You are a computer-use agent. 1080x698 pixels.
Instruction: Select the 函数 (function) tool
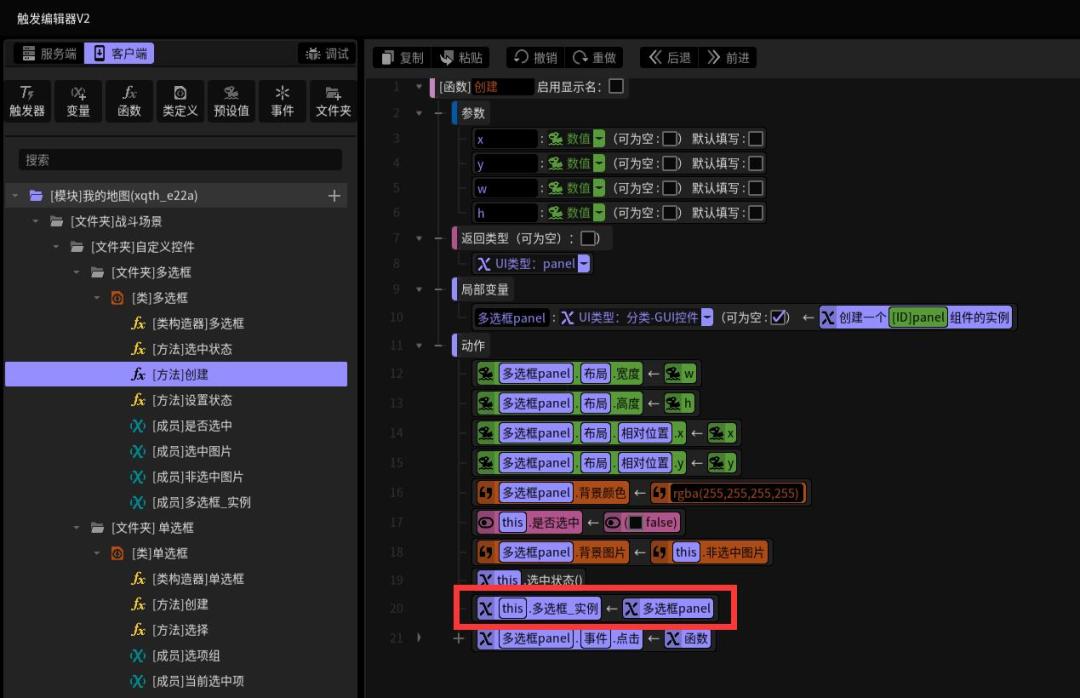[x=129, y=101]
